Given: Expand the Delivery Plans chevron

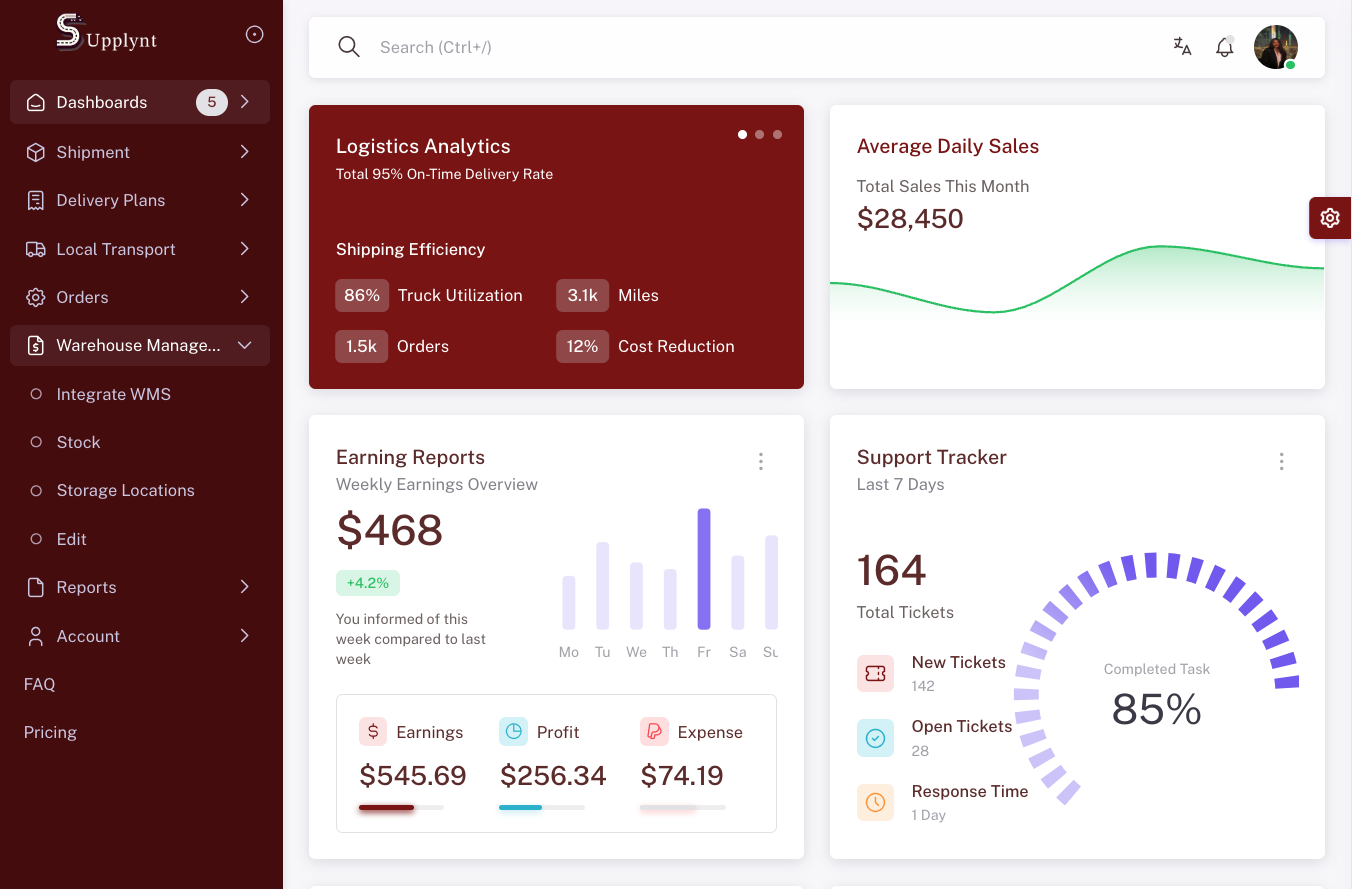Looking at the screenshot, I should (245, 200).
